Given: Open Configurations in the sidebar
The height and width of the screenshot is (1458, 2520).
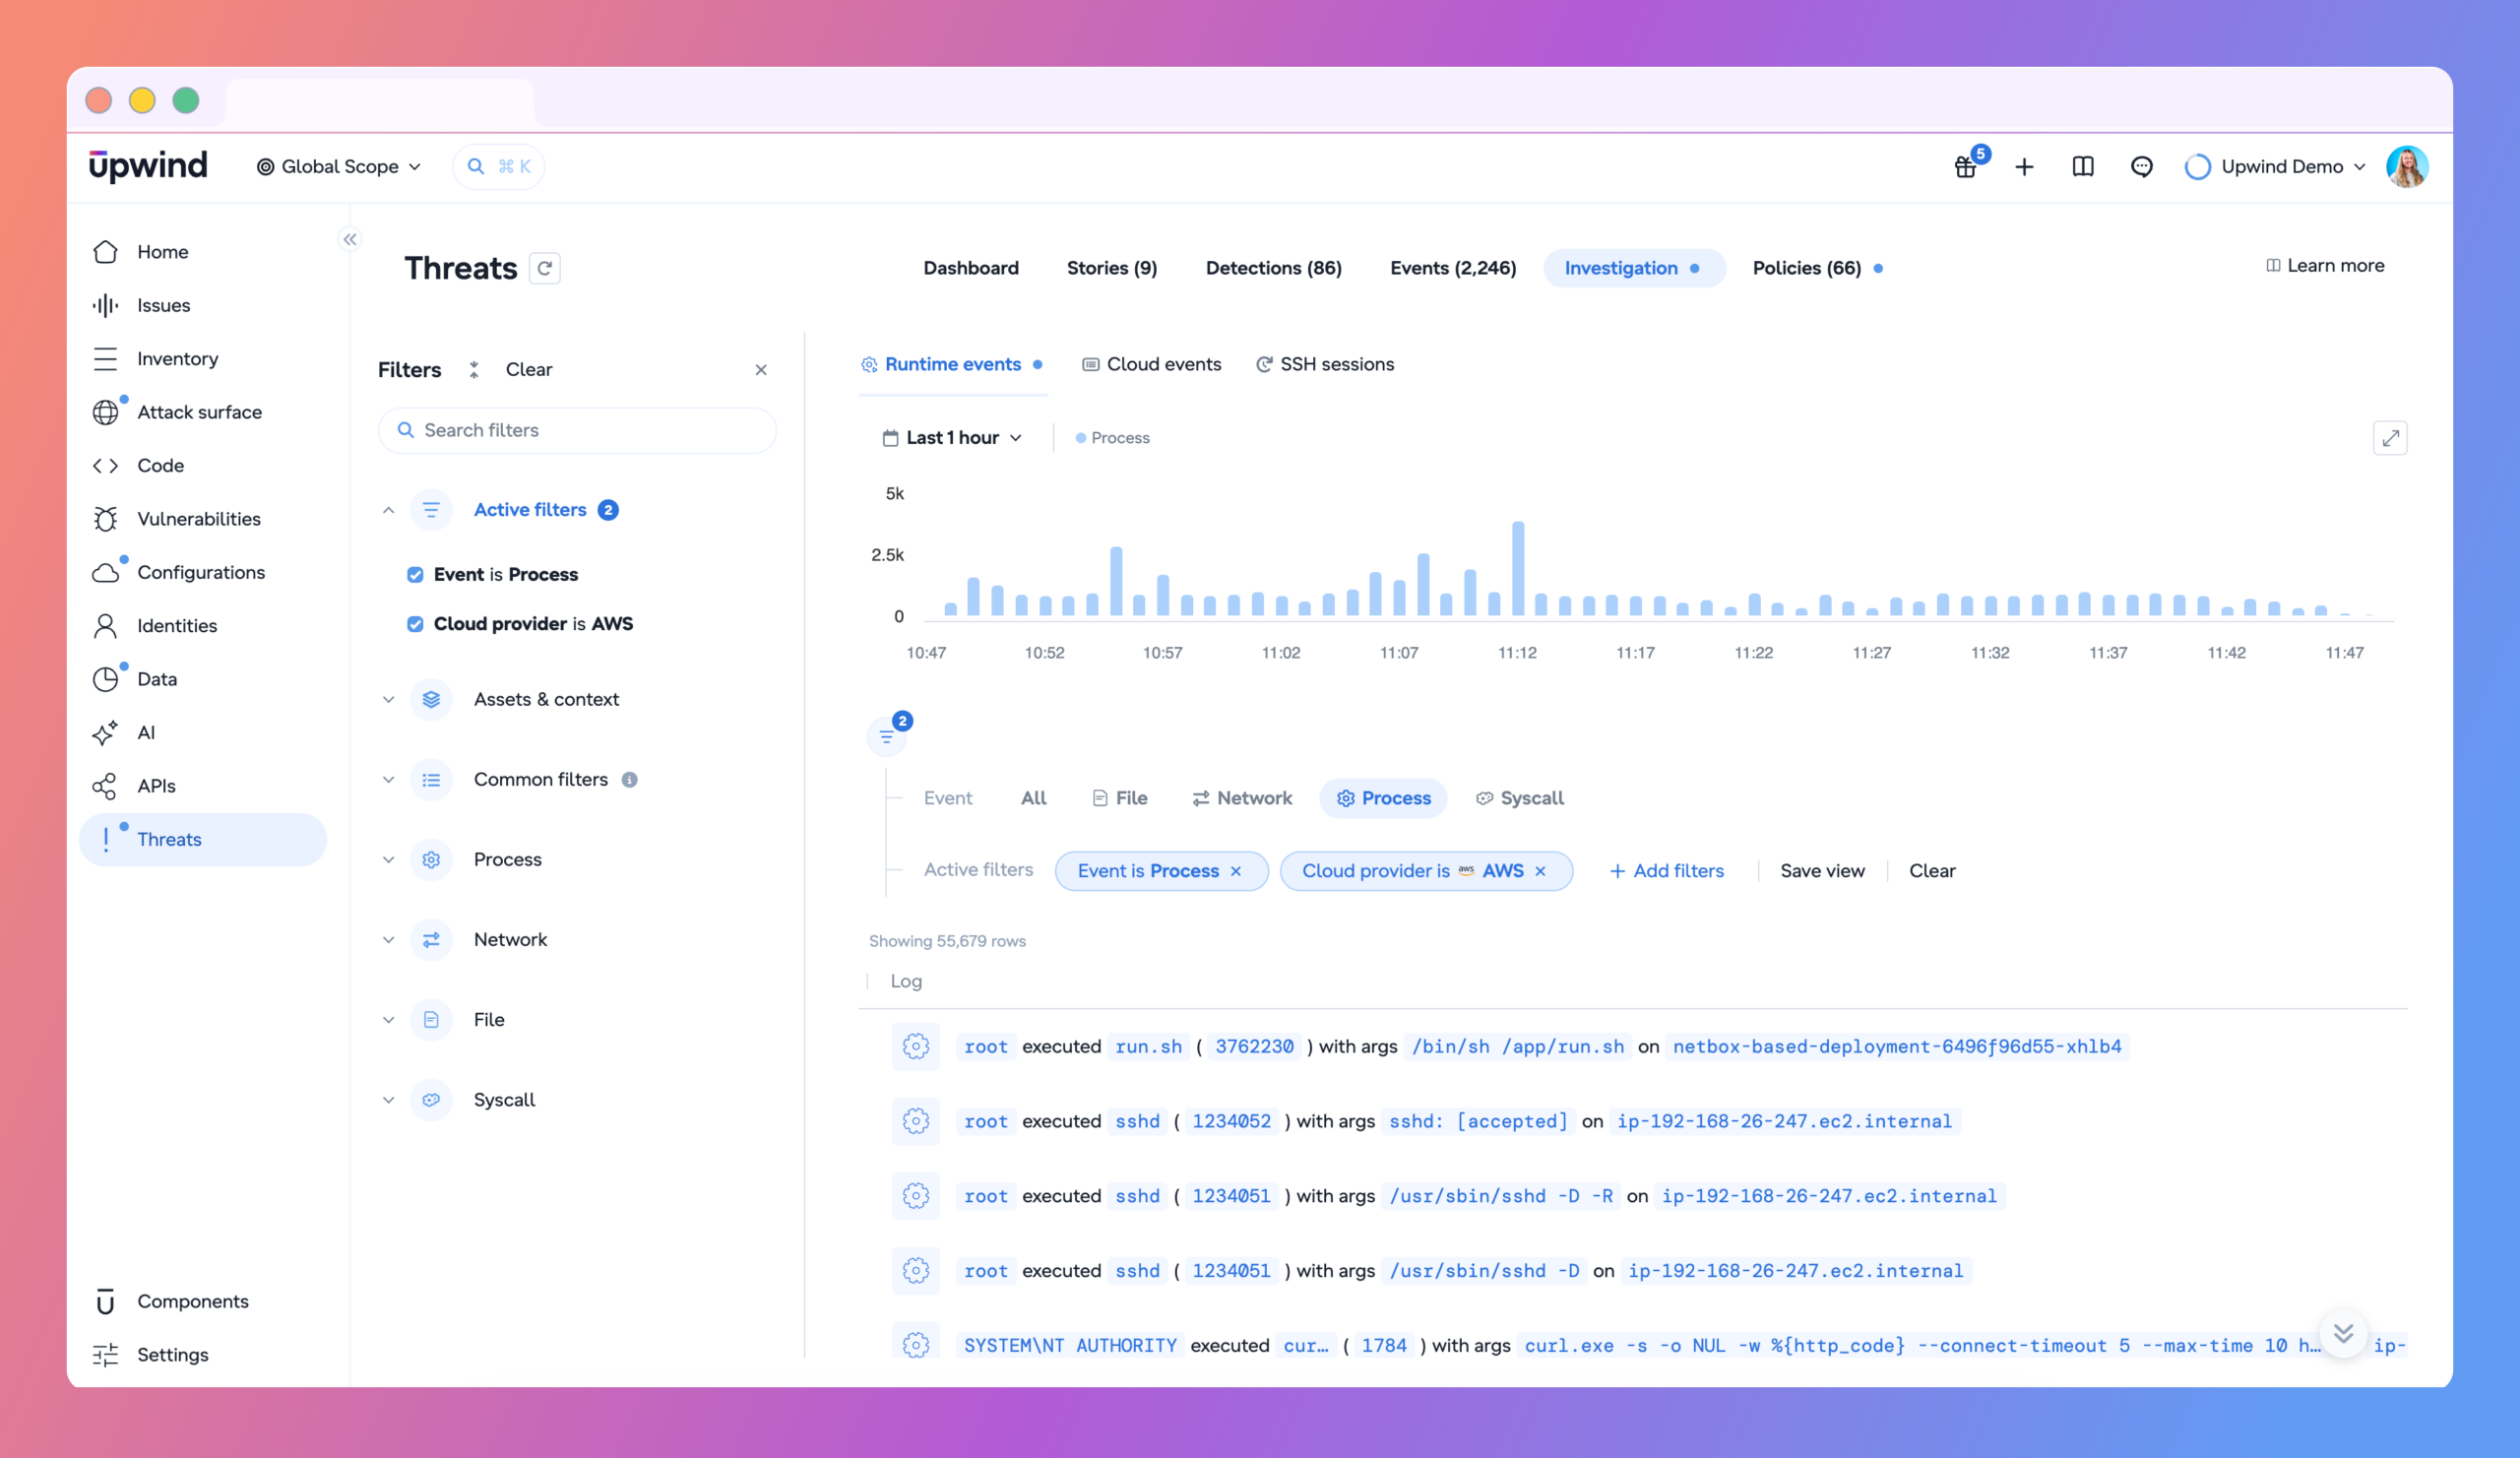Looking at the screenshot, I should point(202,572).
